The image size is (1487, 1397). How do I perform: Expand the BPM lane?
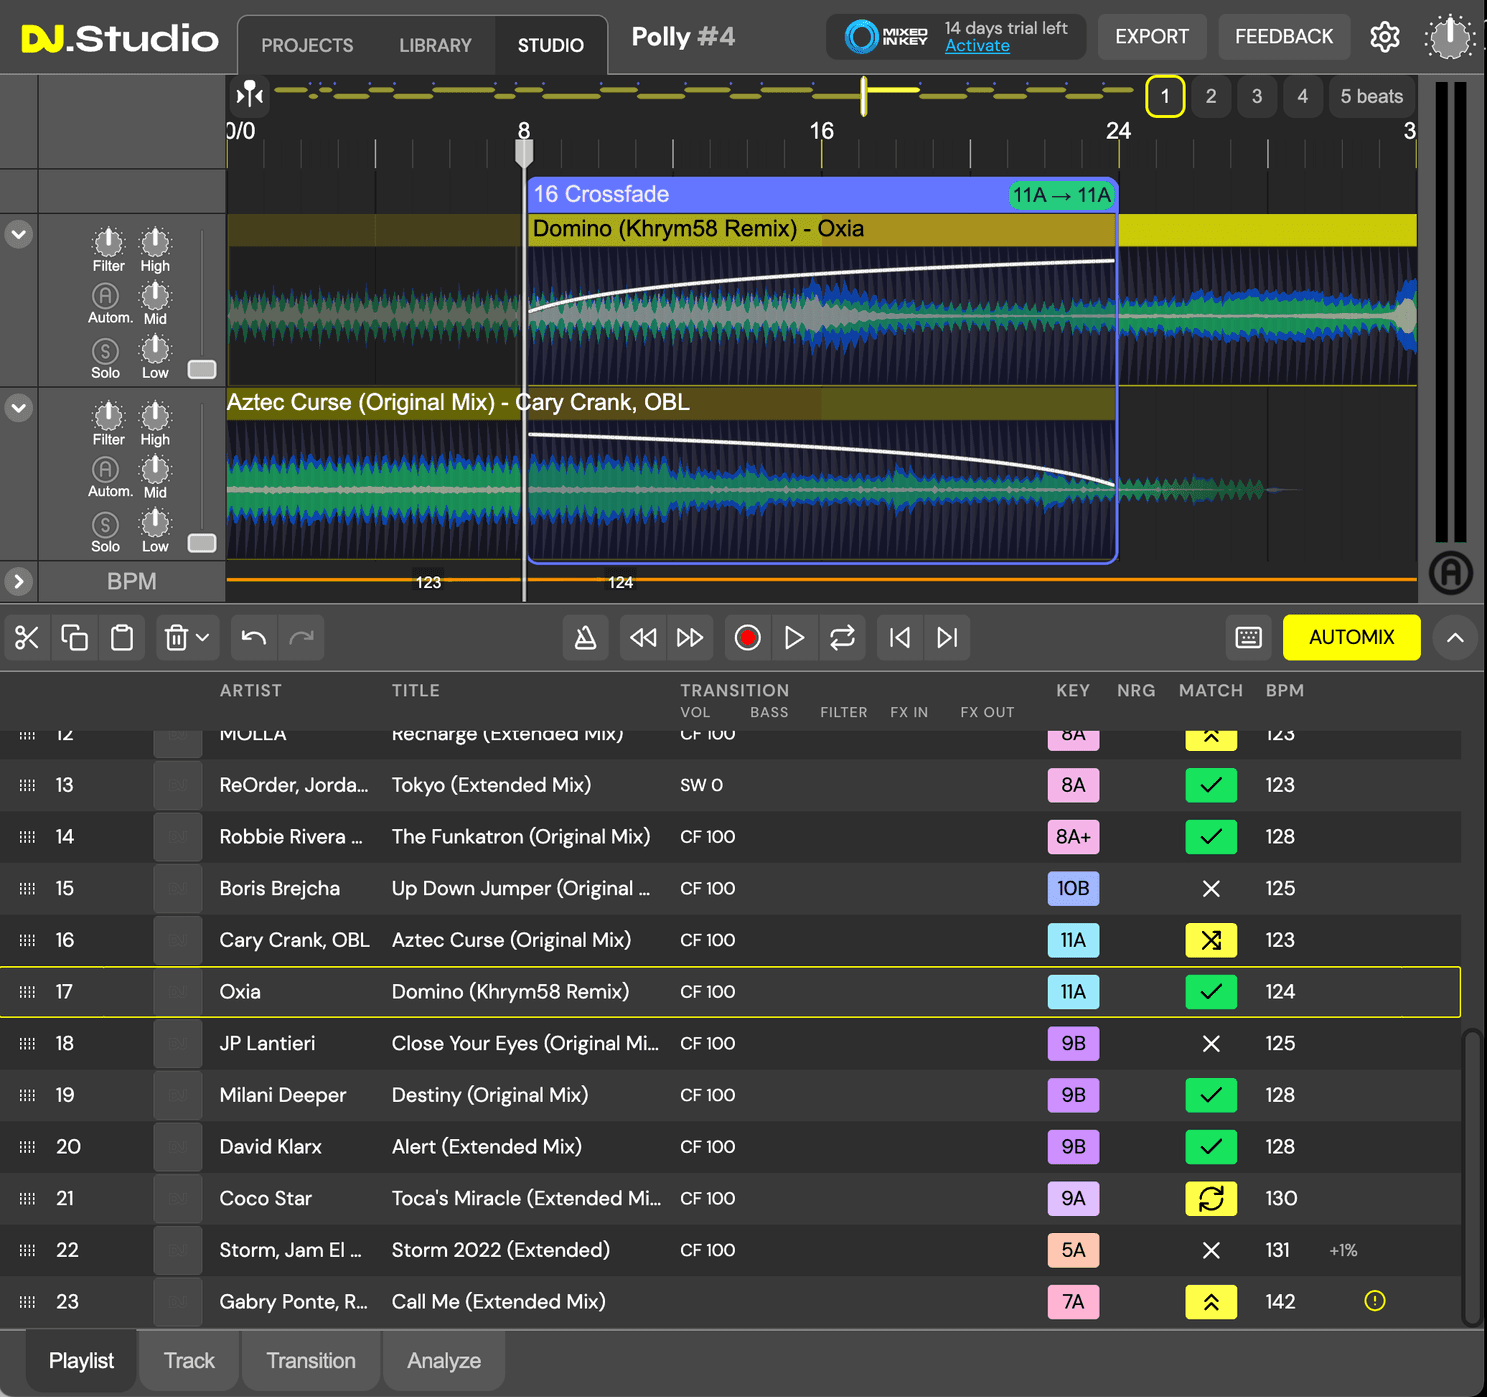(19, 582)
